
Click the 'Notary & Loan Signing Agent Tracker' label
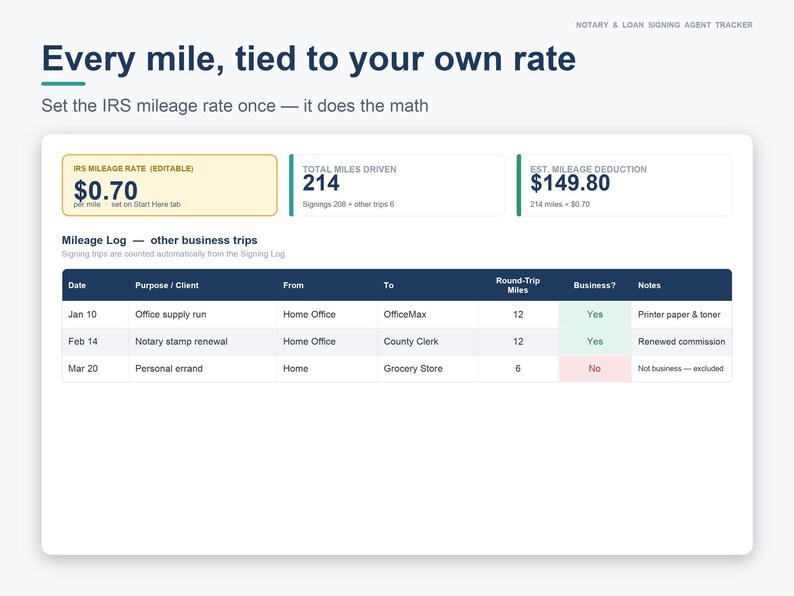[664, 25]
